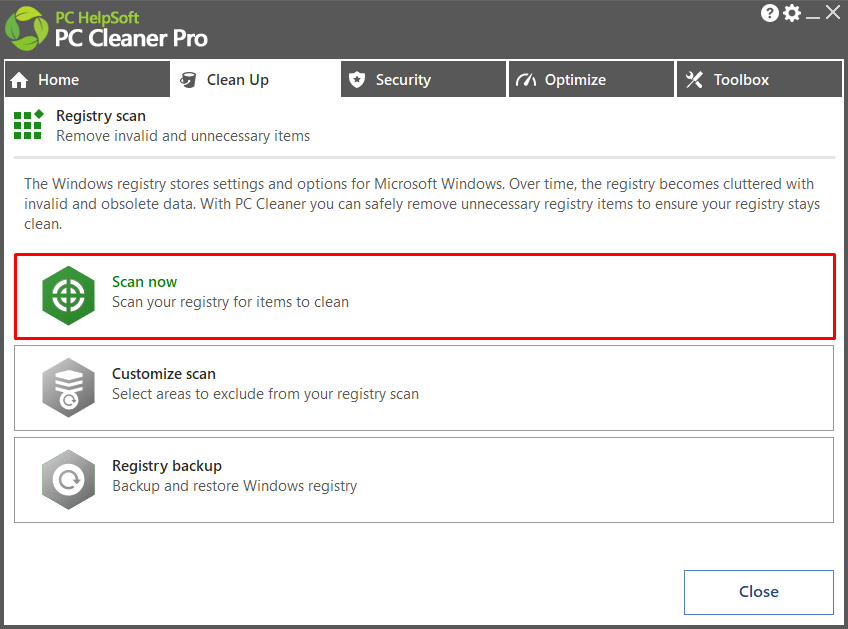Open the Toolbox tab
848x629 pixels.
(759, 80)
